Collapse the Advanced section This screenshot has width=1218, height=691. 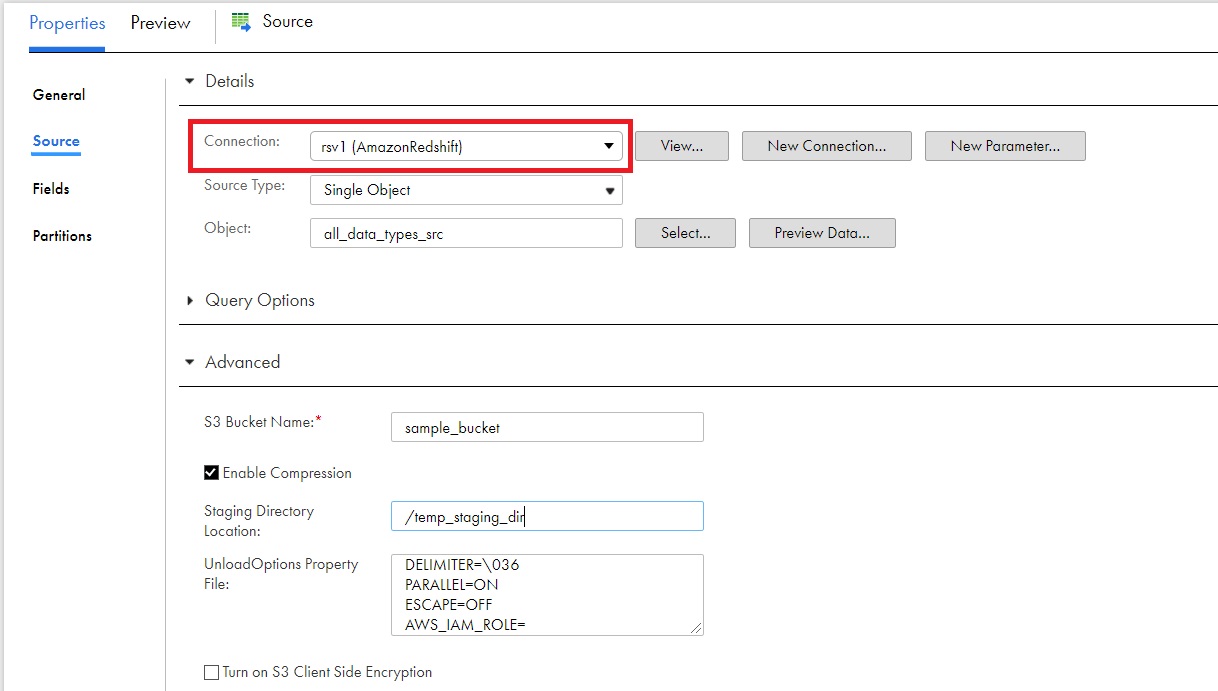point(190,363)
